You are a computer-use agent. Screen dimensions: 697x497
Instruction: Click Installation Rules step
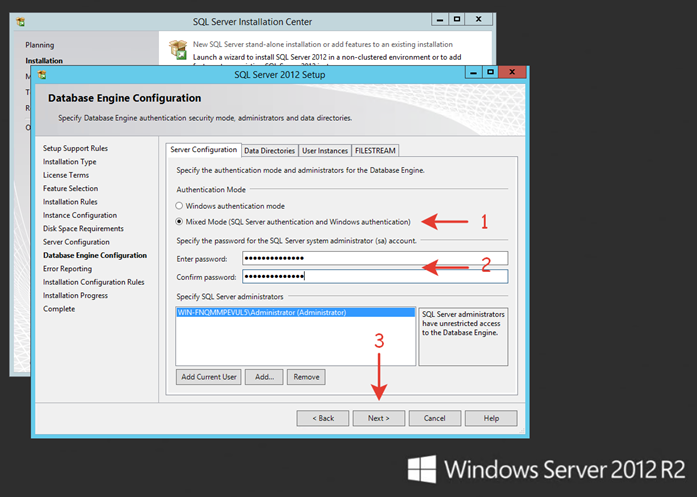(x=70, y=201)
